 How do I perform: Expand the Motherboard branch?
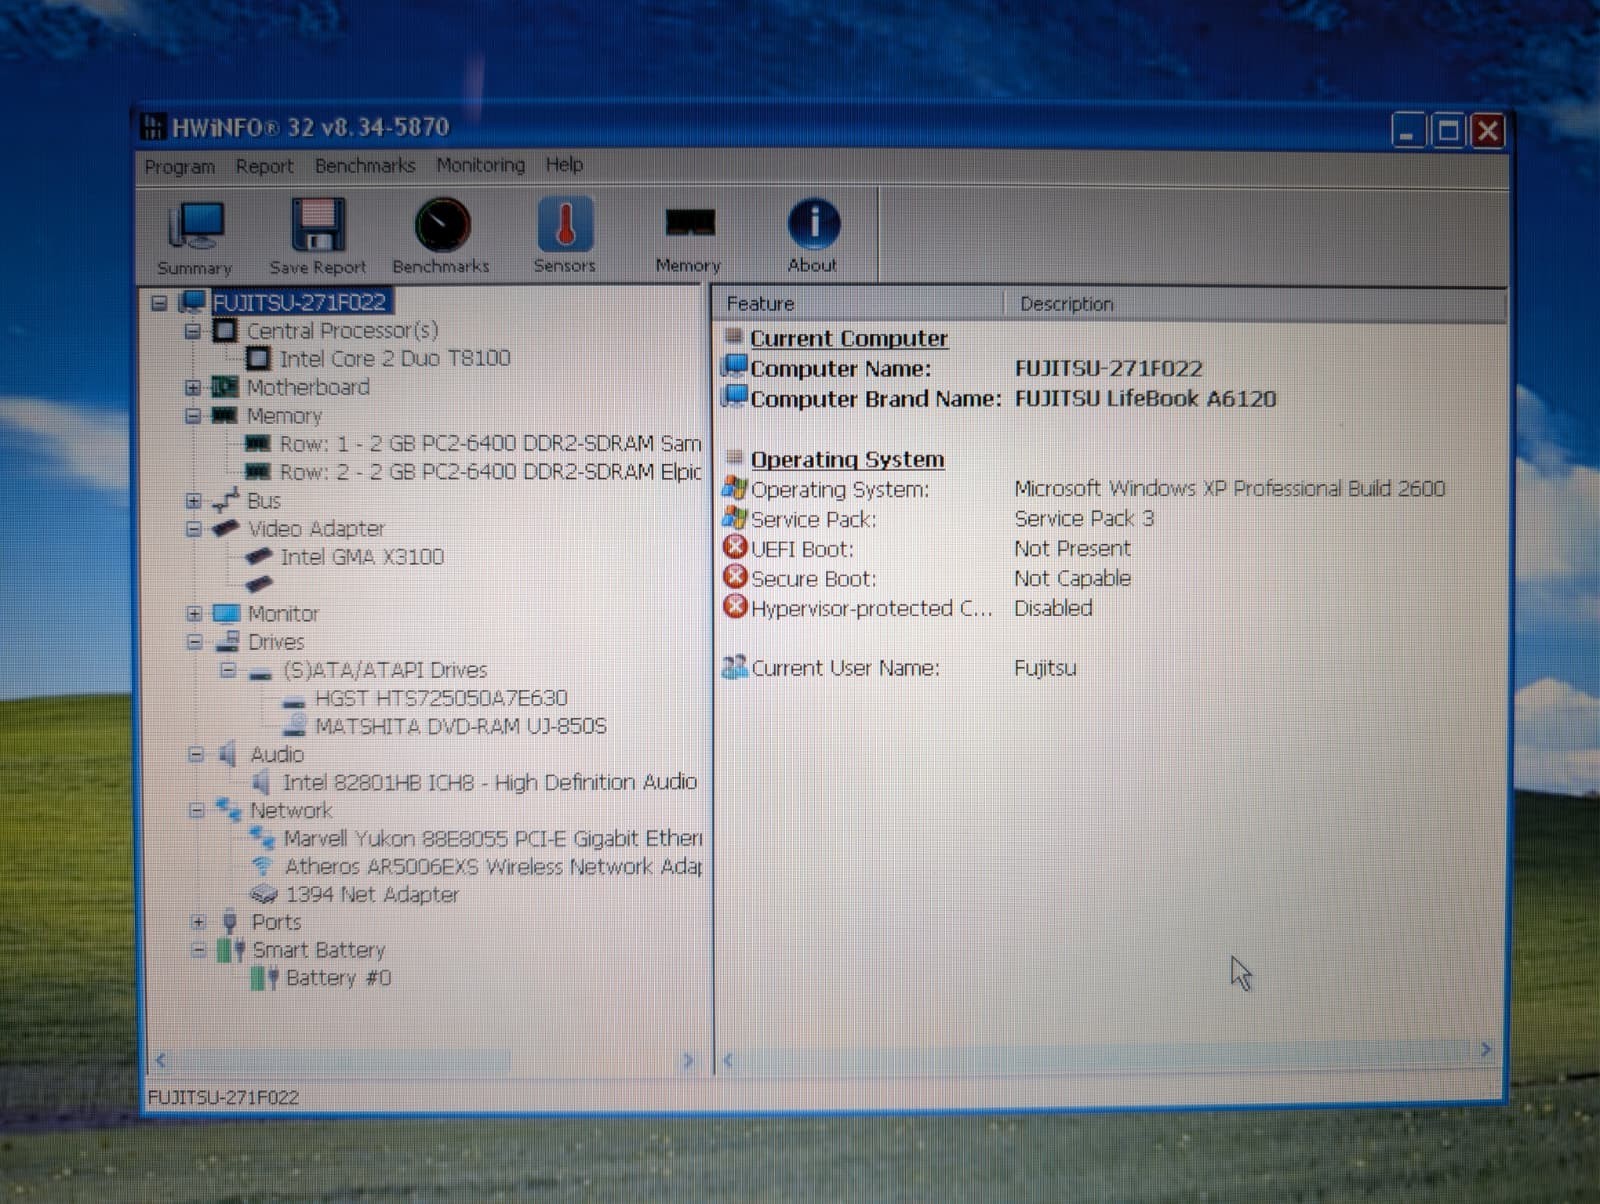[193, 387]
